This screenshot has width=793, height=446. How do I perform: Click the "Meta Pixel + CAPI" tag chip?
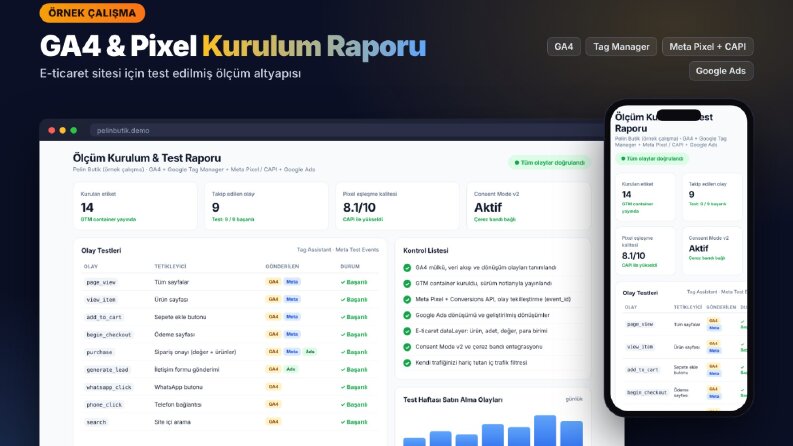tap(708, 47)
